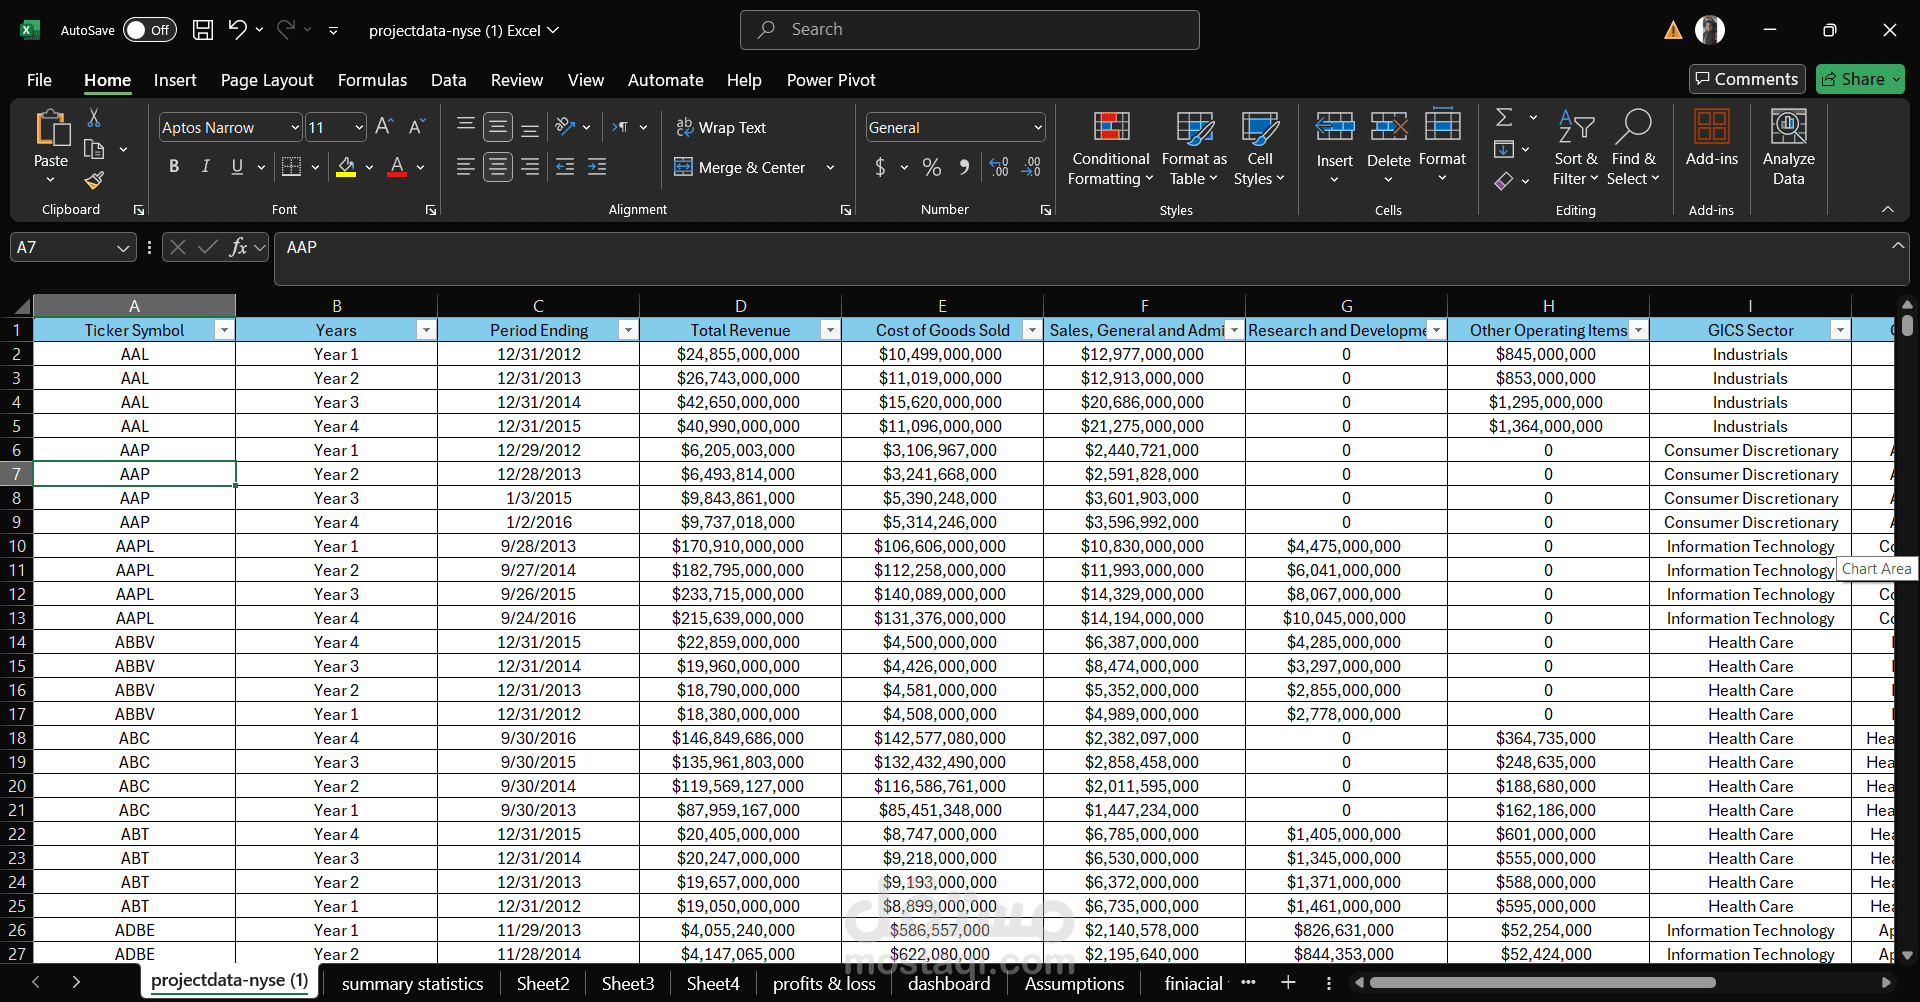Increase font size with larger A icon
The width and height of the screenshot is (1920, 1002).
384,127
